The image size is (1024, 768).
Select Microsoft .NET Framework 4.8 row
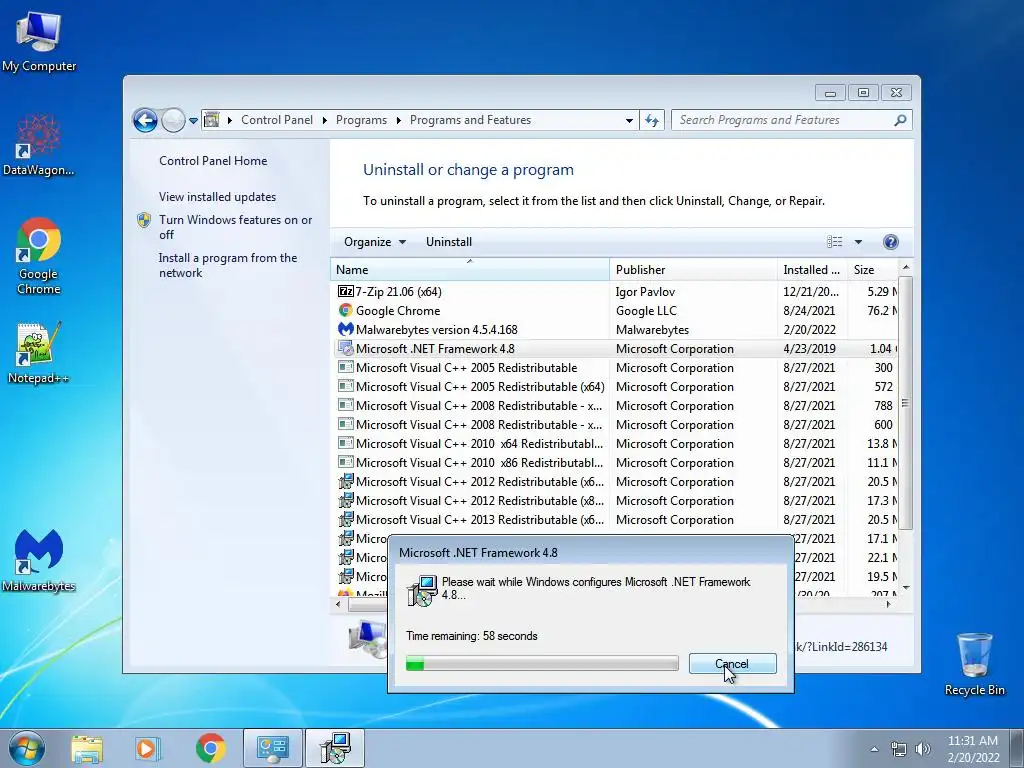point(615,349)
